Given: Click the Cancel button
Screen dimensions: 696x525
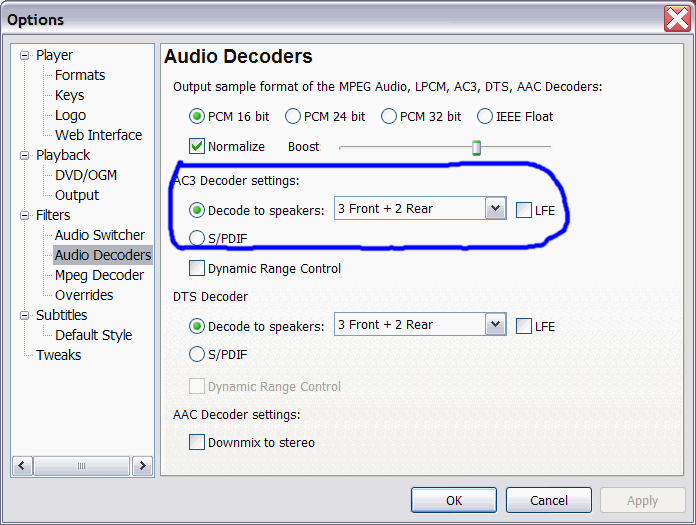Looking at the screenshot, I should coord(549,500).
